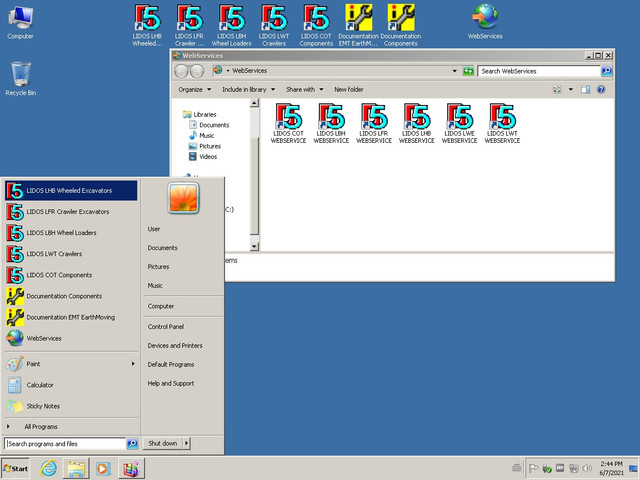The height and width of the screenshot is (480, 640).
Task: Open the Share with dropdown
Action: tap(304, 89)
